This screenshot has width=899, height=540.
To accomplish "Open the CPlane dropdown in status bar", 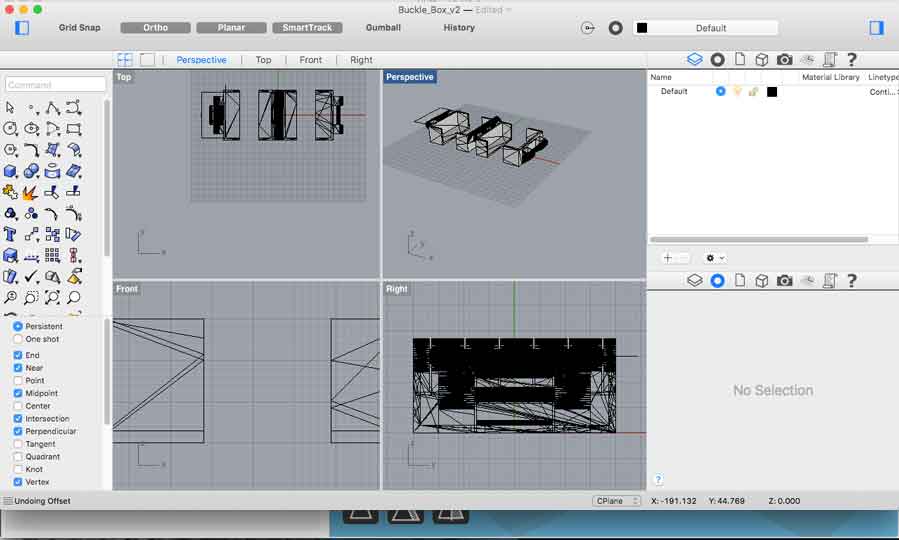I will coord(616,500).
